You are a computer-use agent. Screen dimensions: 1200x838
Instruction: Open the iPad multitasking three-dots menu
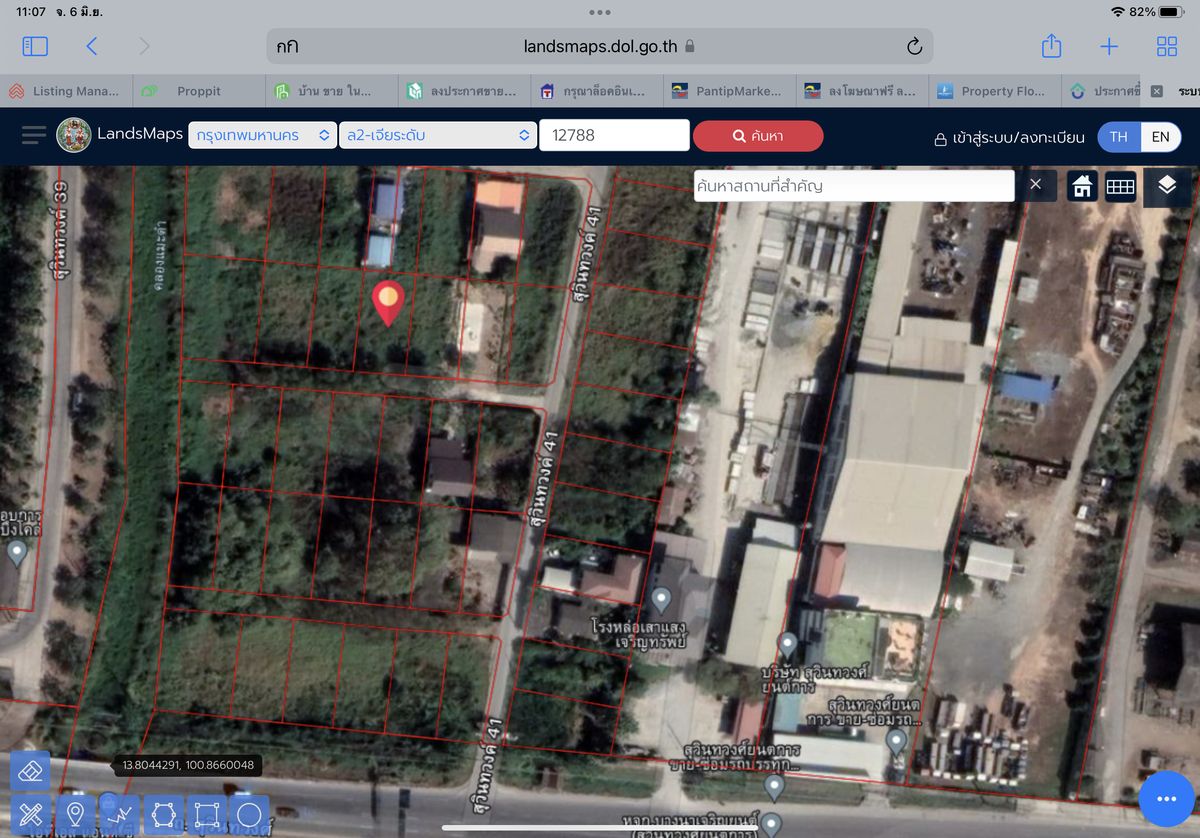(600, 12)
